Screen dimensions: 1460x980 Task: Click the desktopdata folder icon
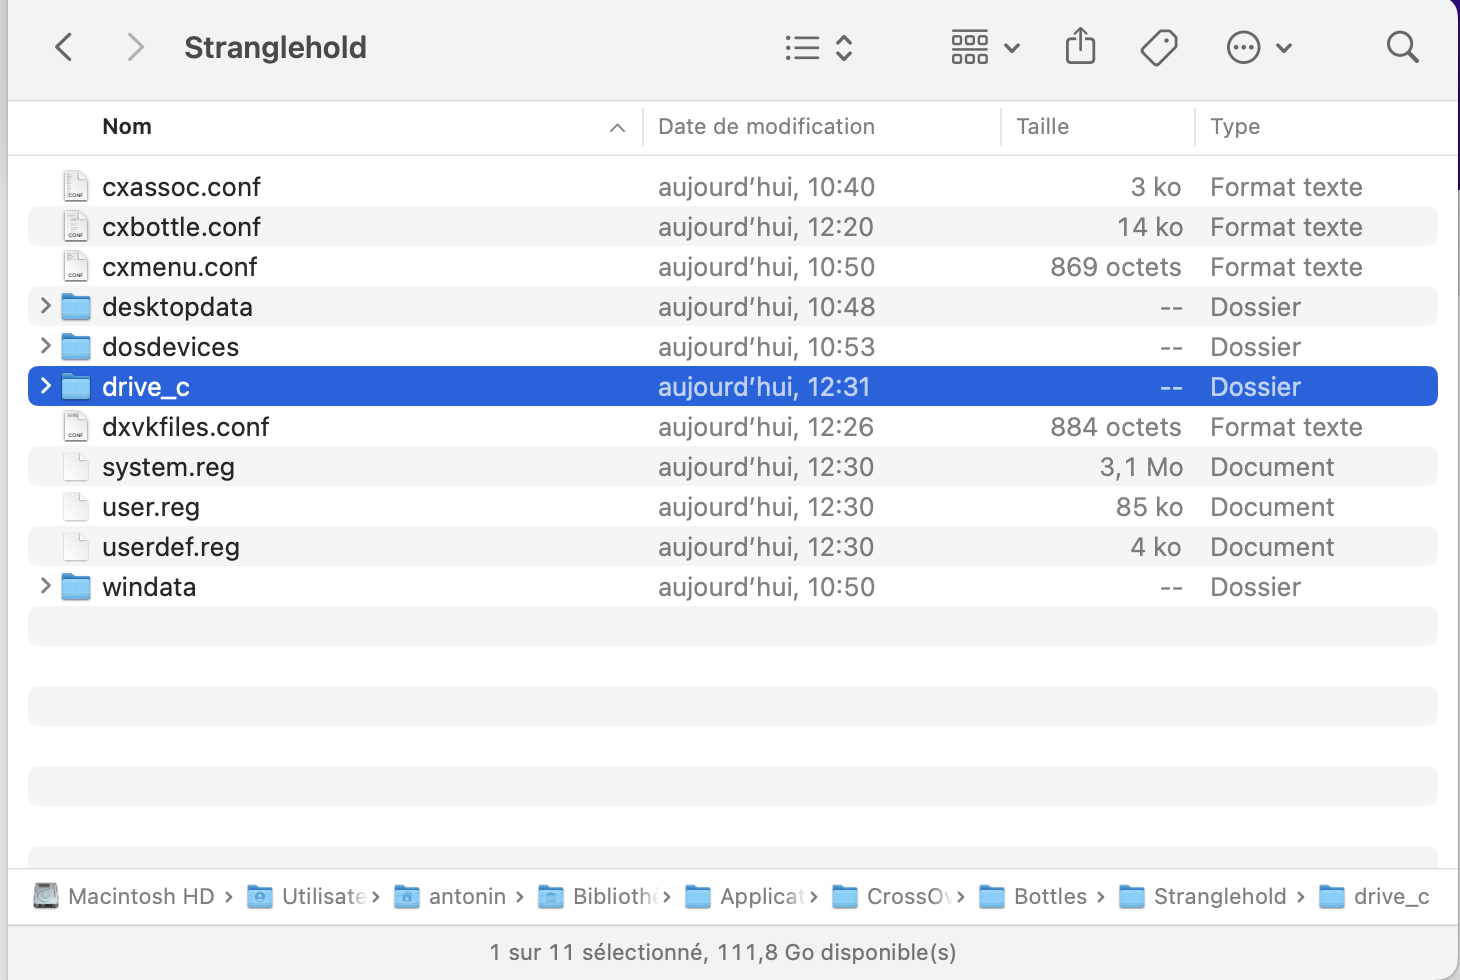[76, 307]
